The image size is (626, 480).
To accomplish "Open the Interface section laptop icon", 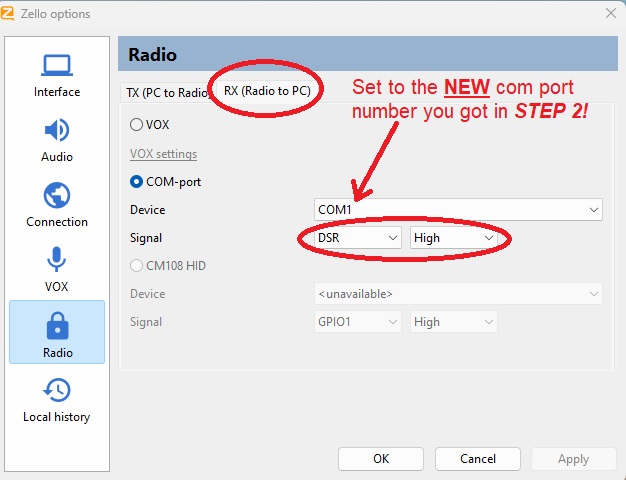I will point(57,65).
